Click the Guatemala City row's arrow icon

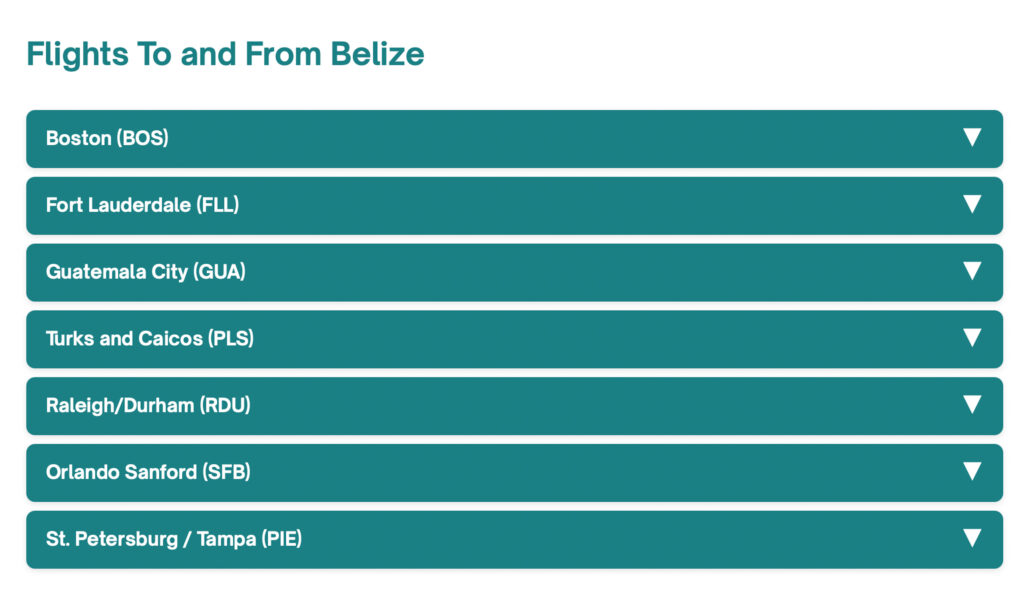point(972,270)
